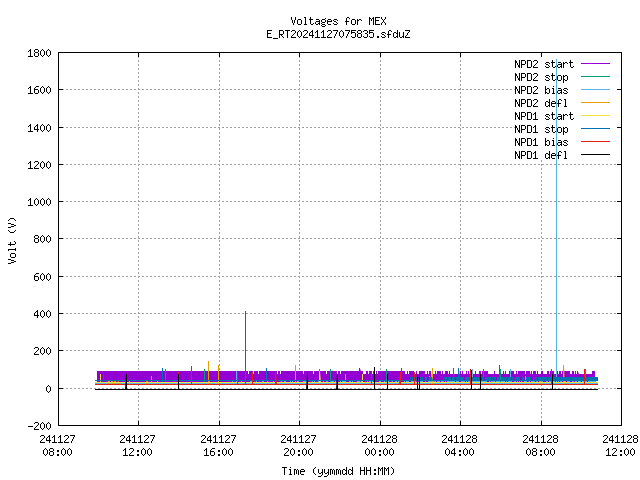Click the 800 y-axis tick label
The image size is (640, 480).
42,239
